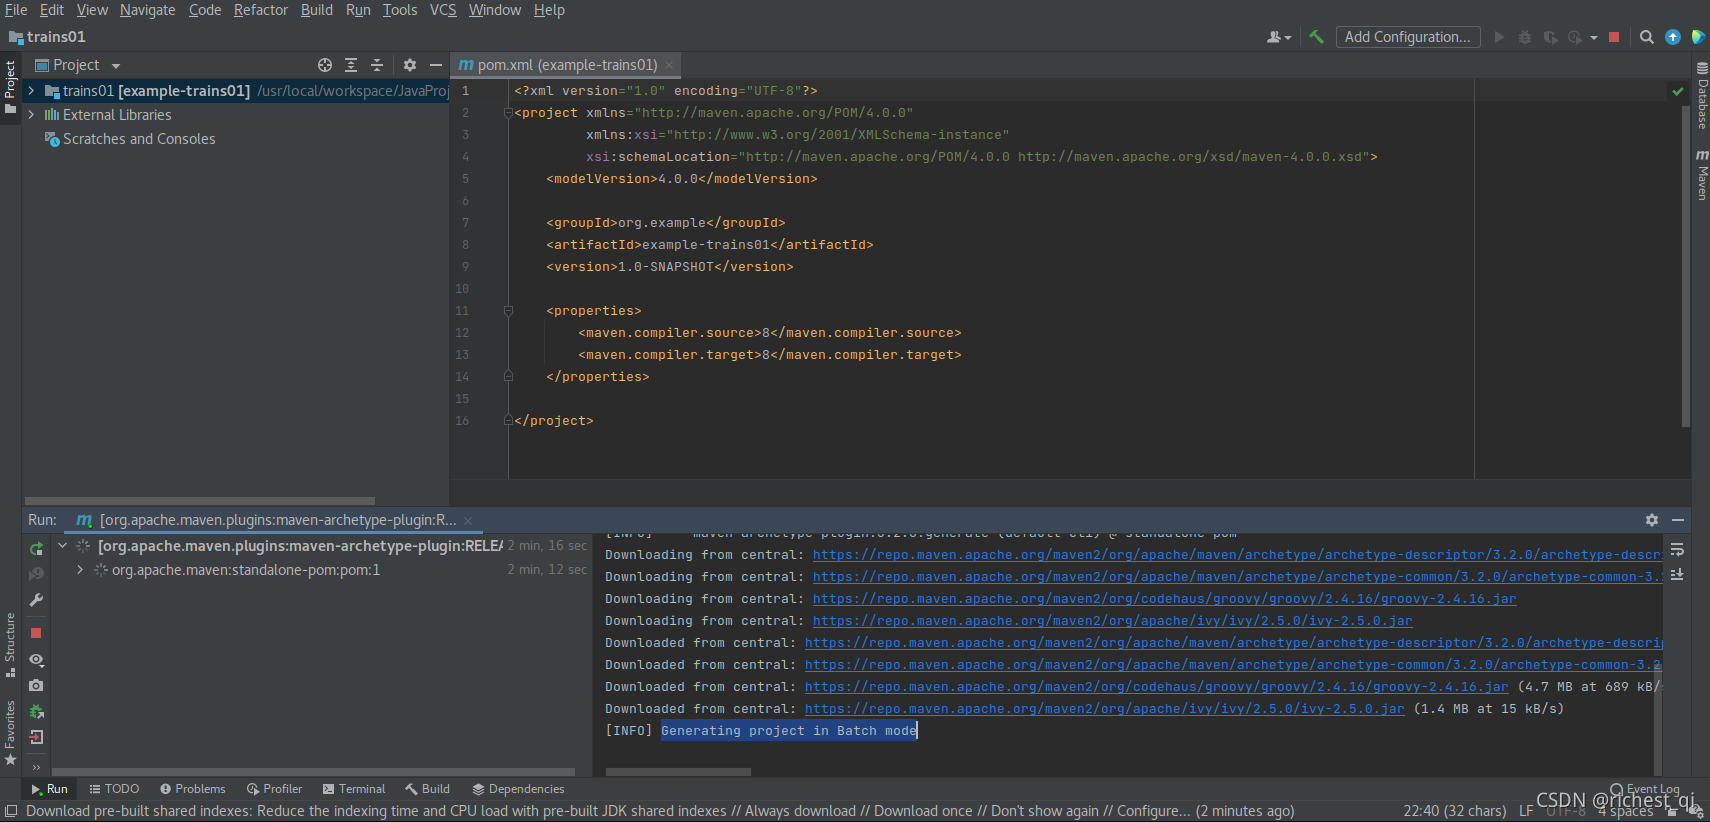Switch to the Terminal tool tab
Screen dimensions: 1710x822
354,789
